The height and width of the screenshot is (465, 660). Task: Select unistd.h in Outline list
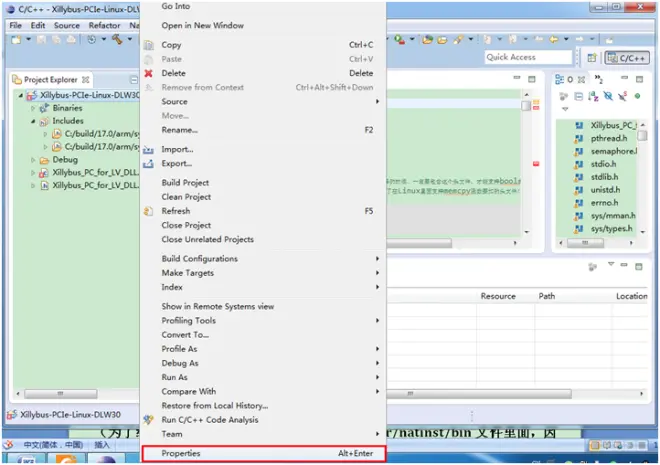click(x=605, y=190)
